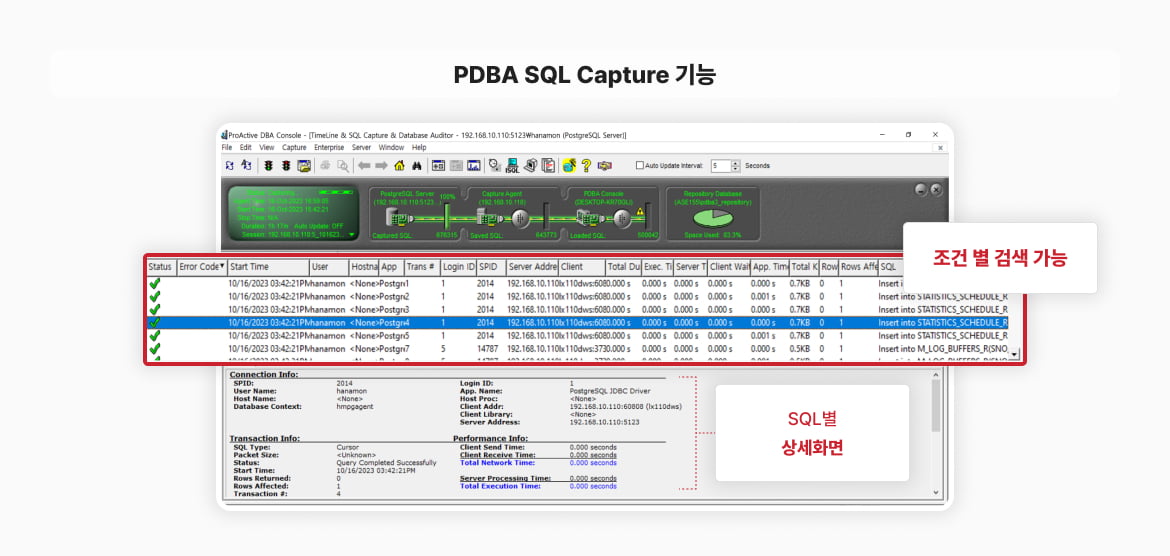This screenshot has height=556, width=1170.
Task: Click the first traffic light toolbar icon
Action: click(268, 166)
